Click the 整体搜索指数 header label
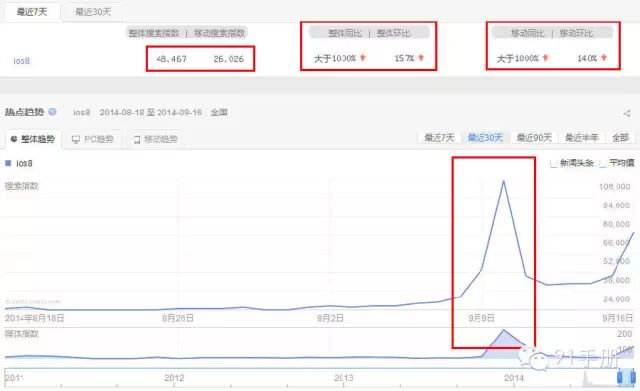640x391 pixels. click(154, 33)
